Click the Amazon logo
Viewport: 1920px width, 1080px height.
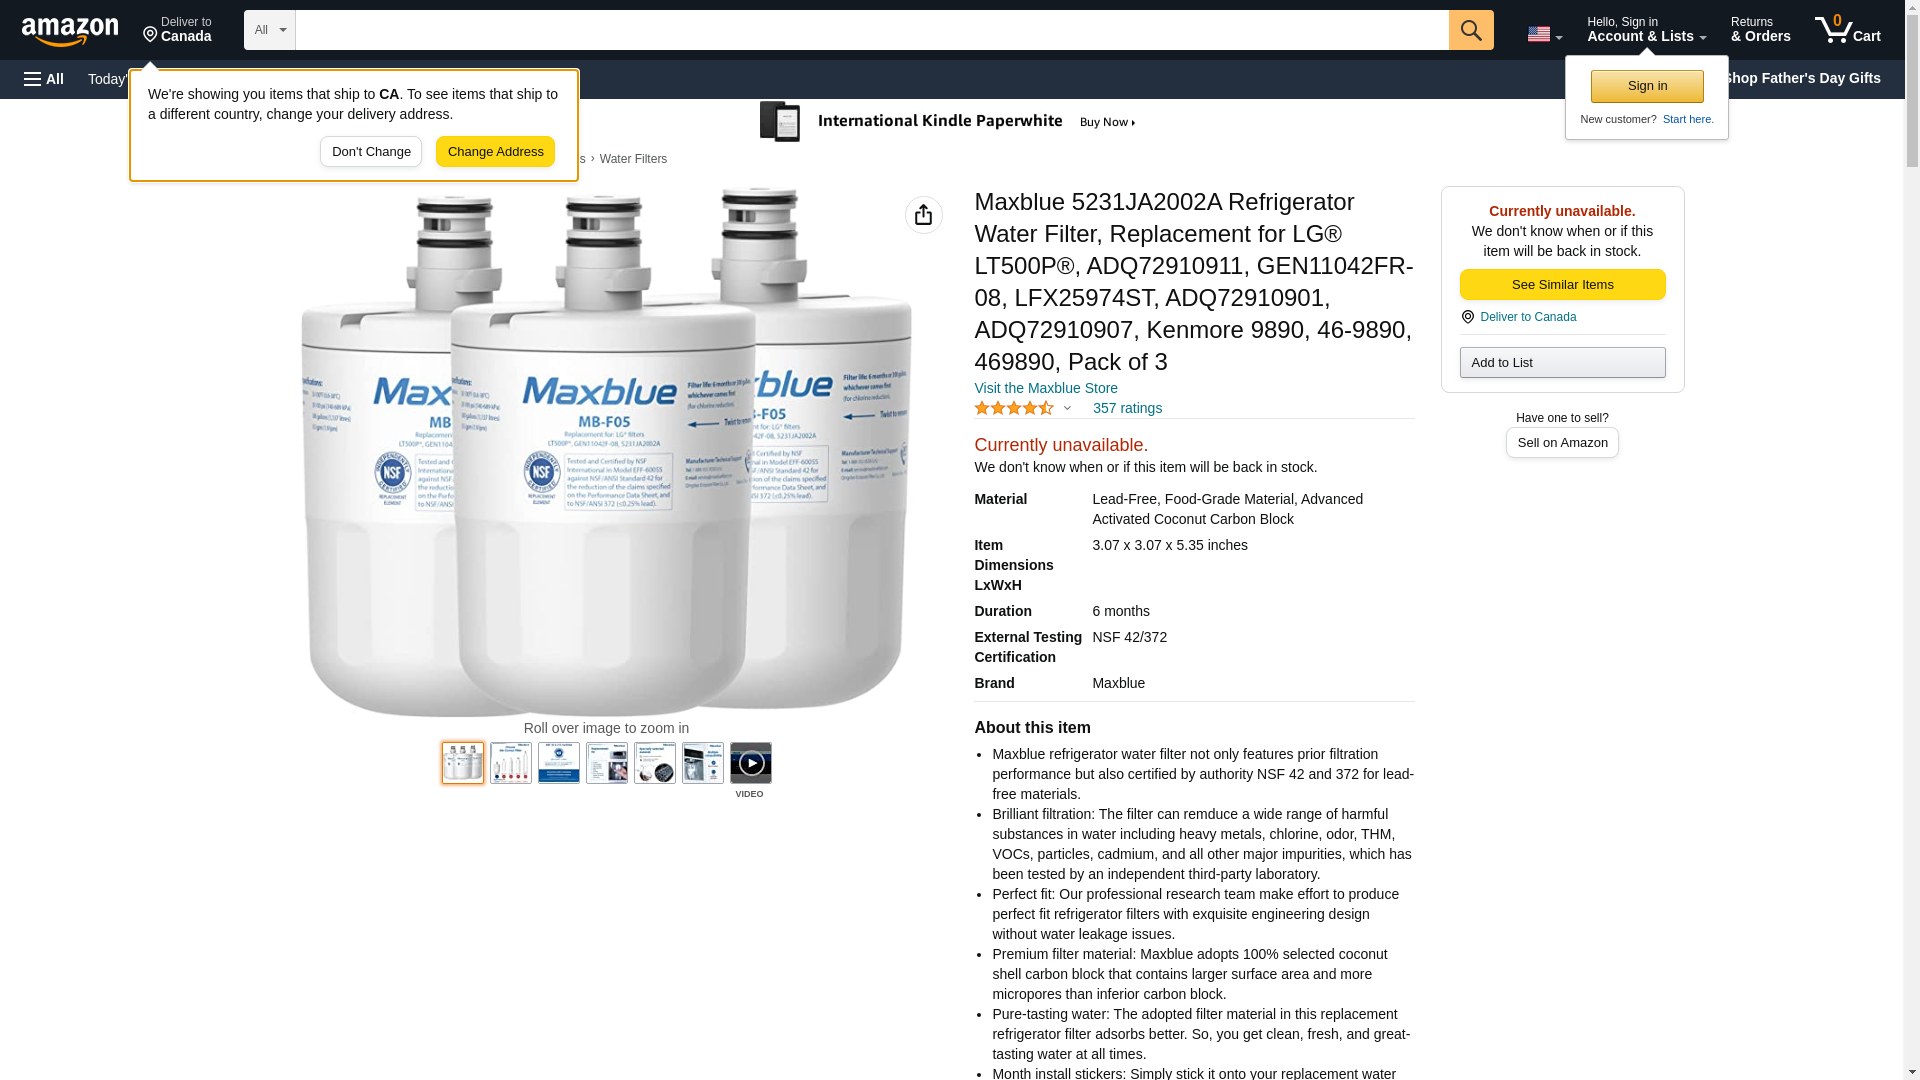point(70,31)
